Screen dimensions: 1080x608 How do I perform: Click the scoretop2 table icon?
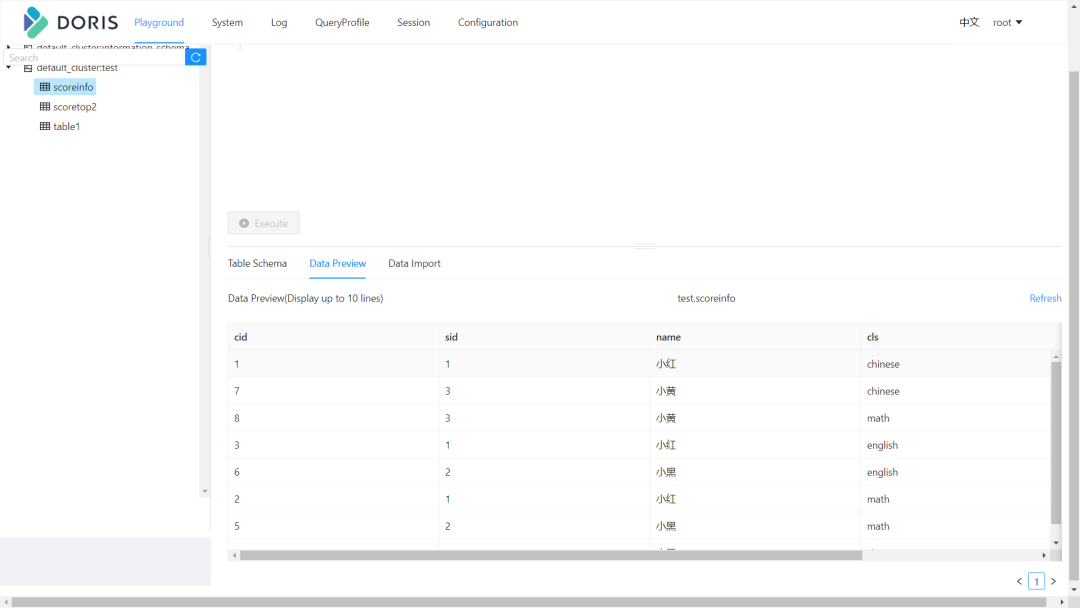click(x=45, y=107)
